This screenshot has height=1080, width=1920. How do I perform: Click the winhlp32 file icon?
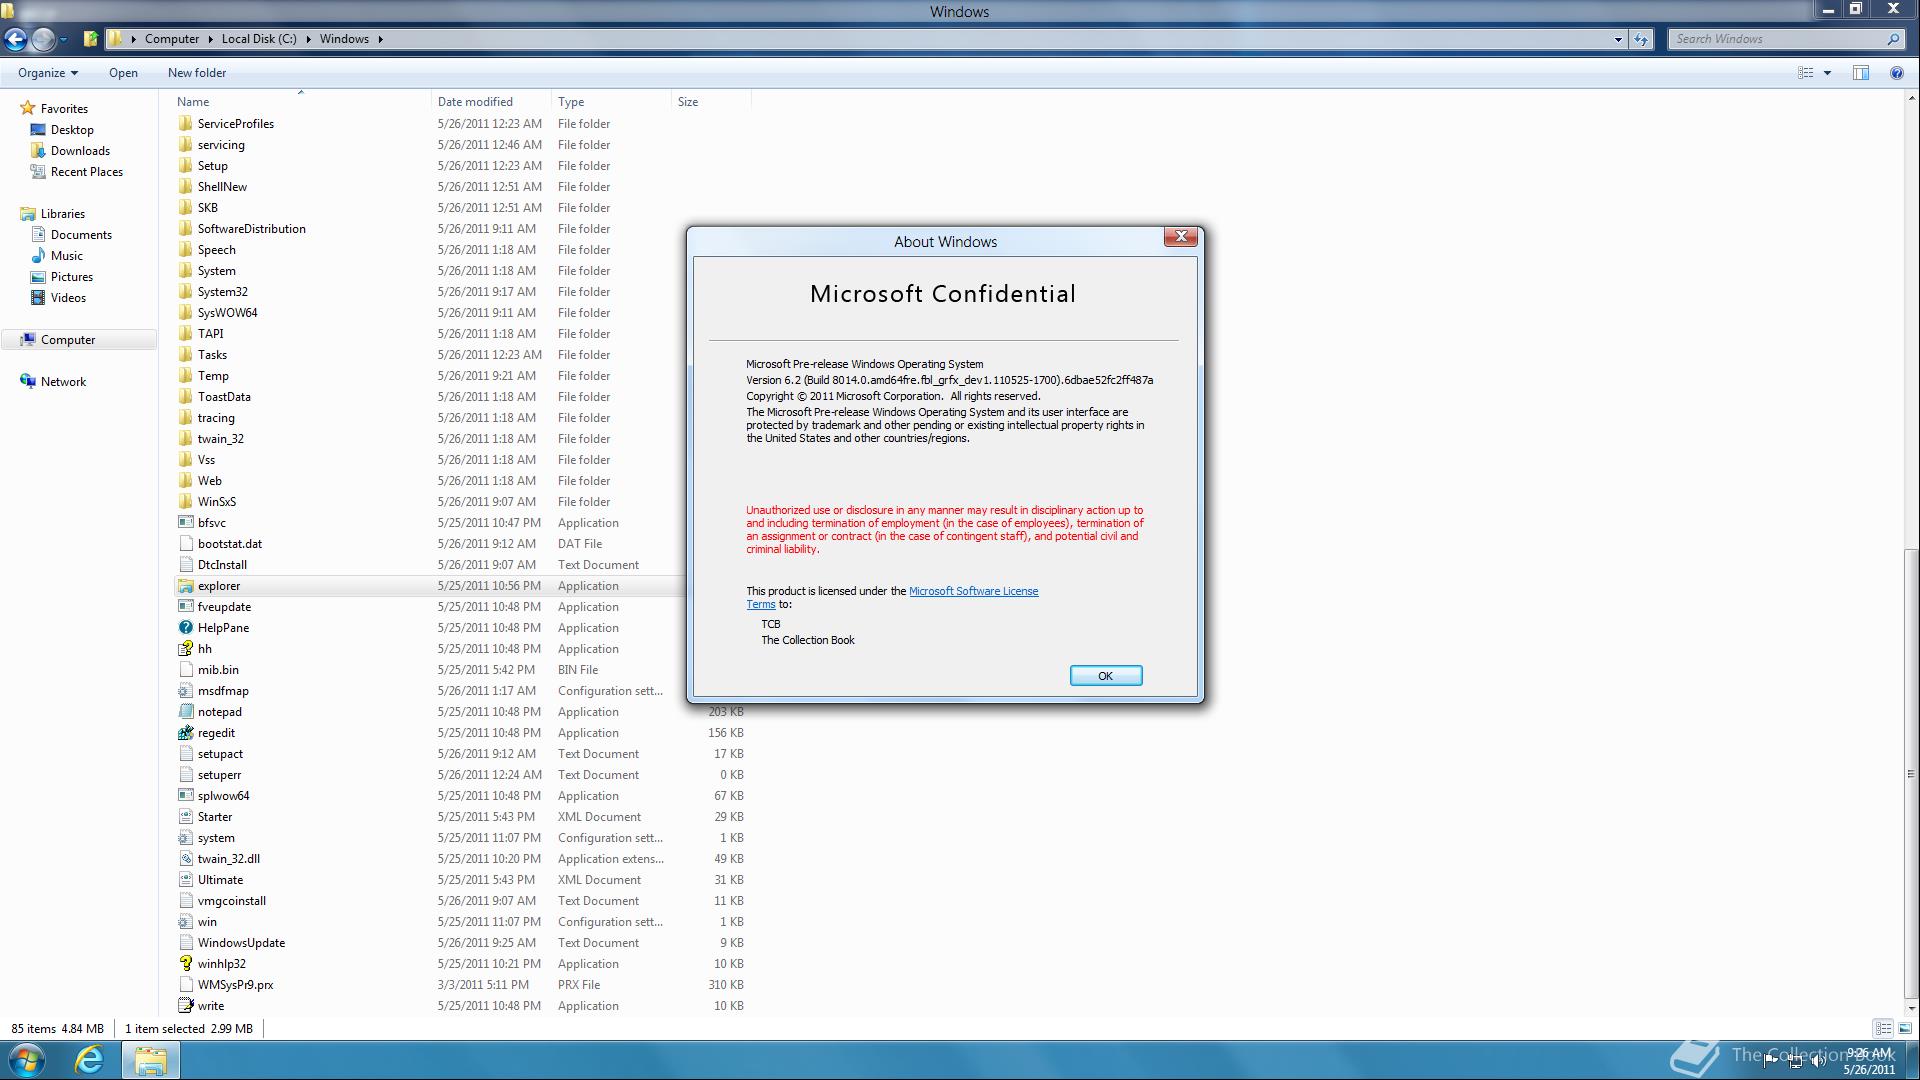click(185, 964)
